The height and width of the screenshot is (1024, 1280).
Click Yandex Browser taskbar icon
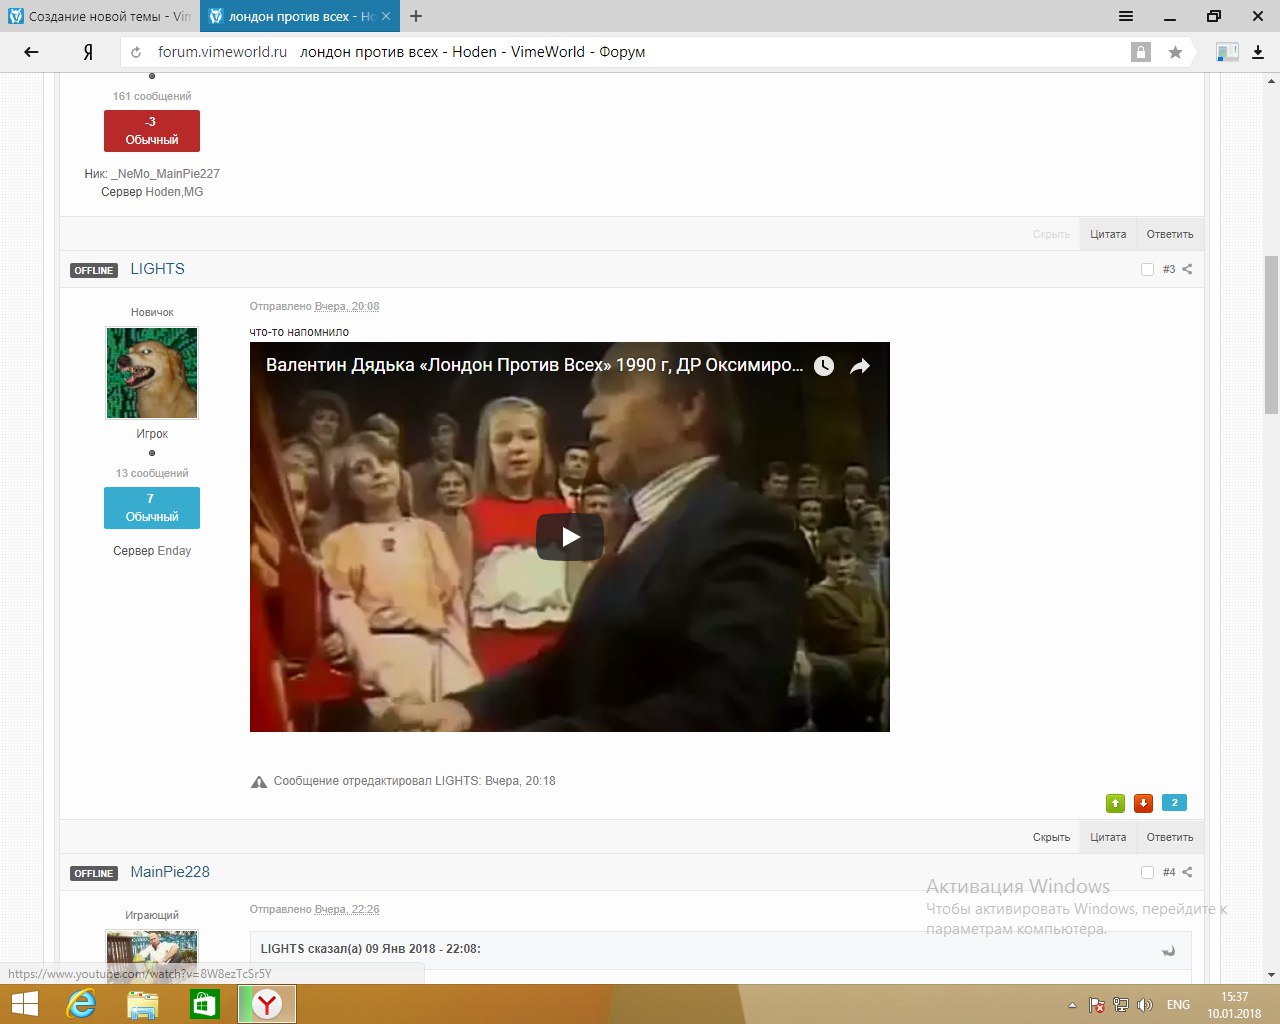tap(267, 1004)
